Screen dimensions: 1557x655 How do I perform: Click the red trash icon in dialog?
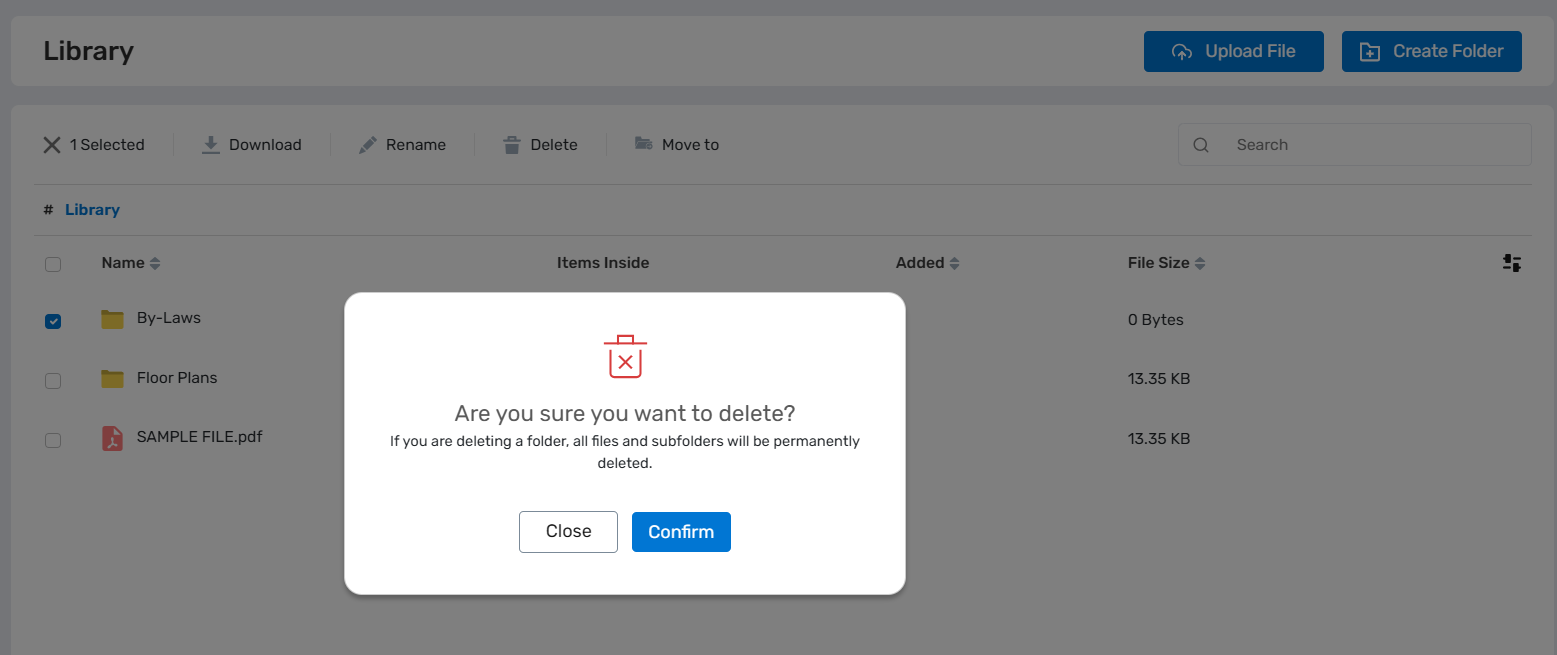point(625,357)
